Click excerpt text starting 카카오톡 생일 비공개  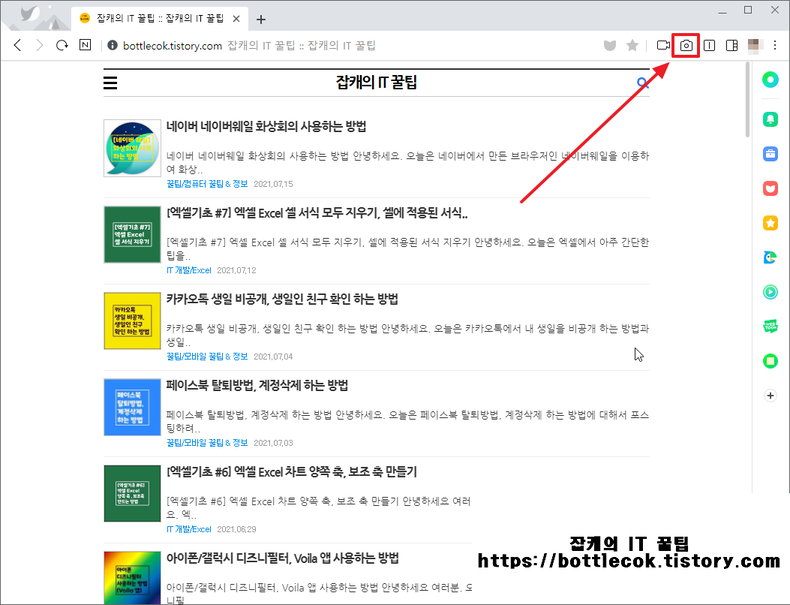pos(408,335)
